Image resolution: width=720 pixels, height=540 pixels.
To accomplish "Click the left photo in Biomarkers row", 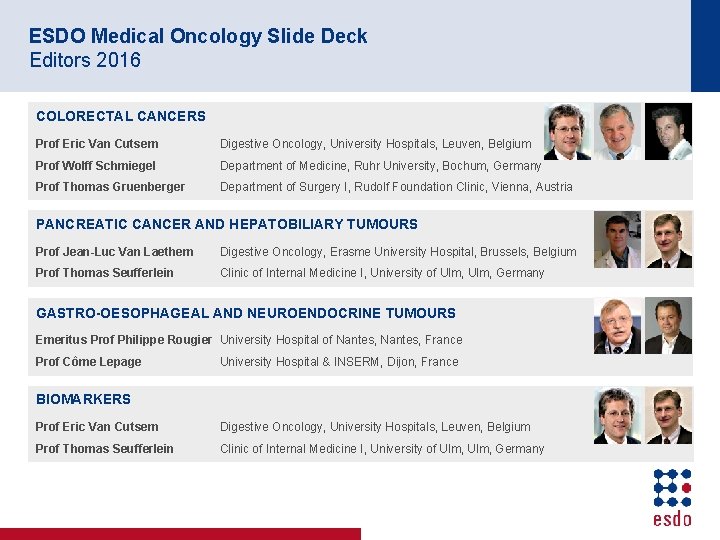I will tap(617, 416).
